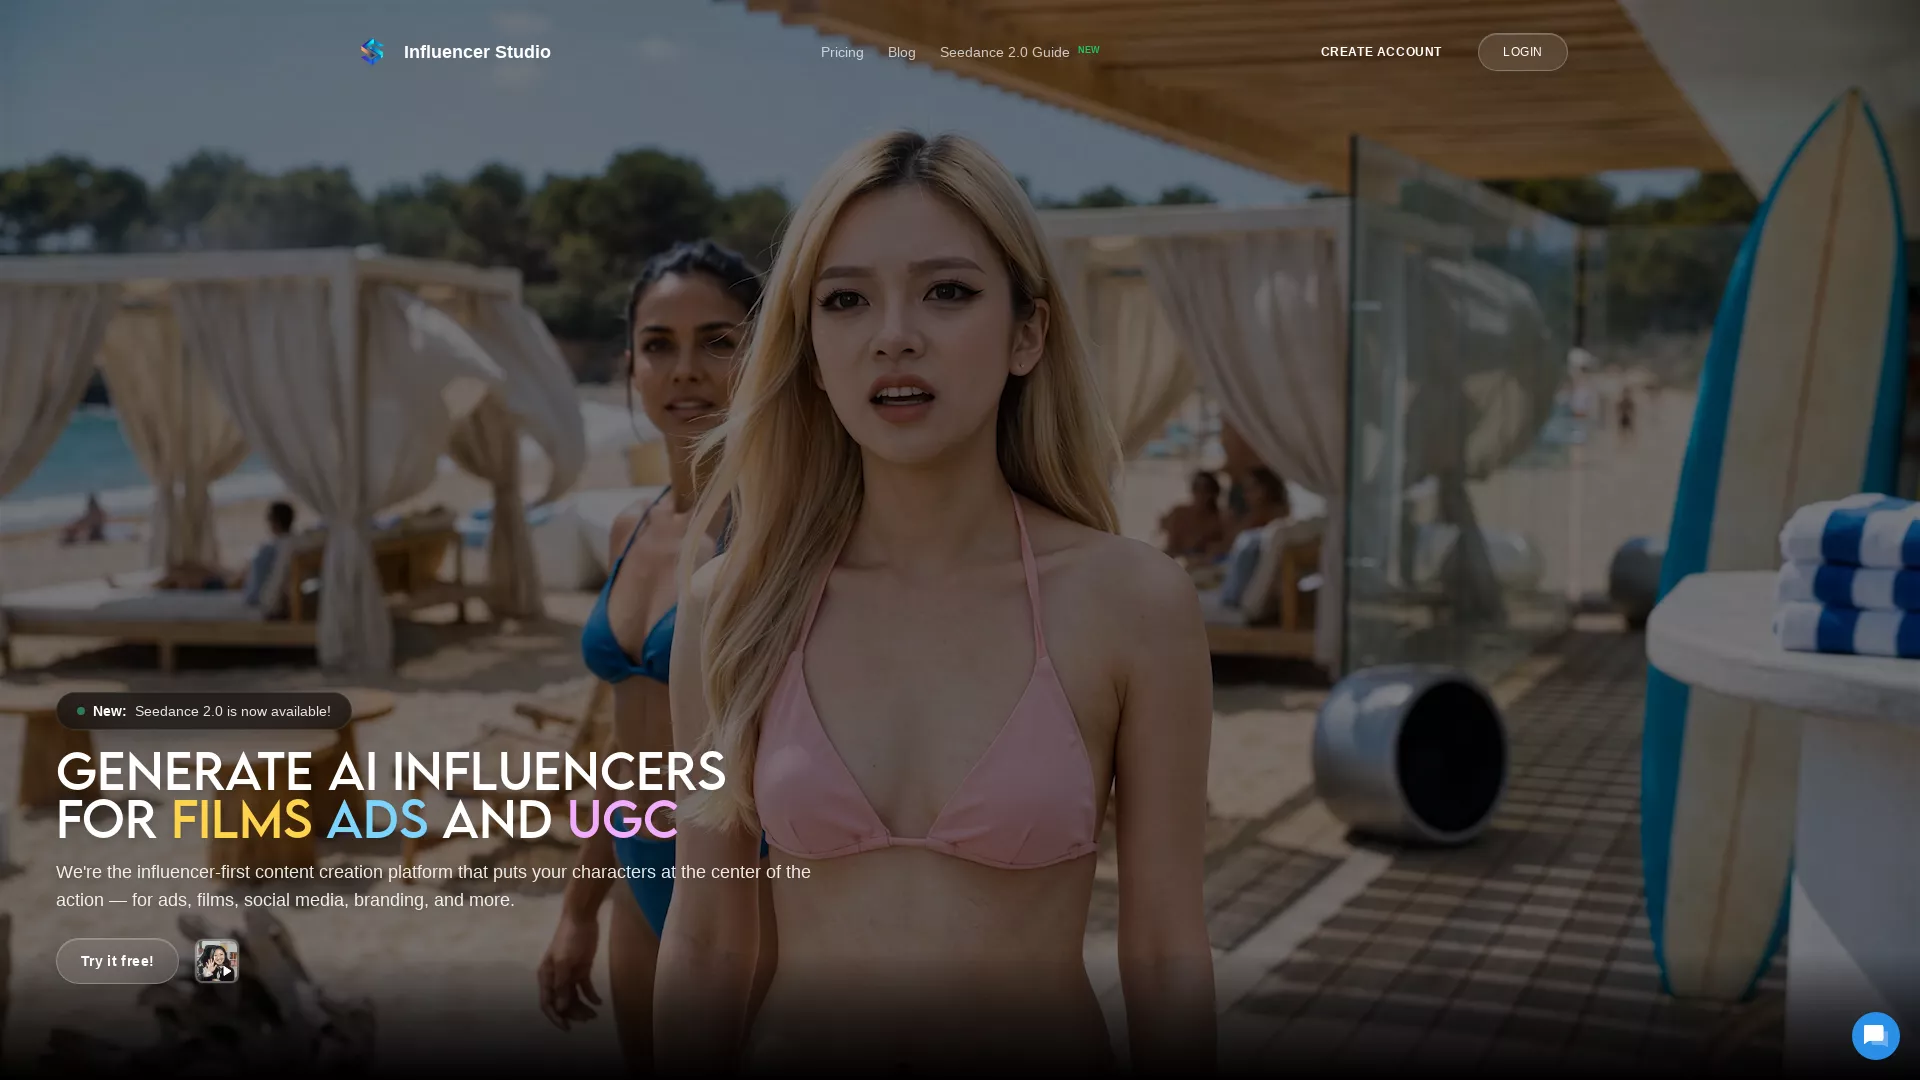The height and width of the screenshot is (1080, 1920).
Task: Select the NEW badge next to Seedance 2.0 Guide
Action: tap(1089, 49)
